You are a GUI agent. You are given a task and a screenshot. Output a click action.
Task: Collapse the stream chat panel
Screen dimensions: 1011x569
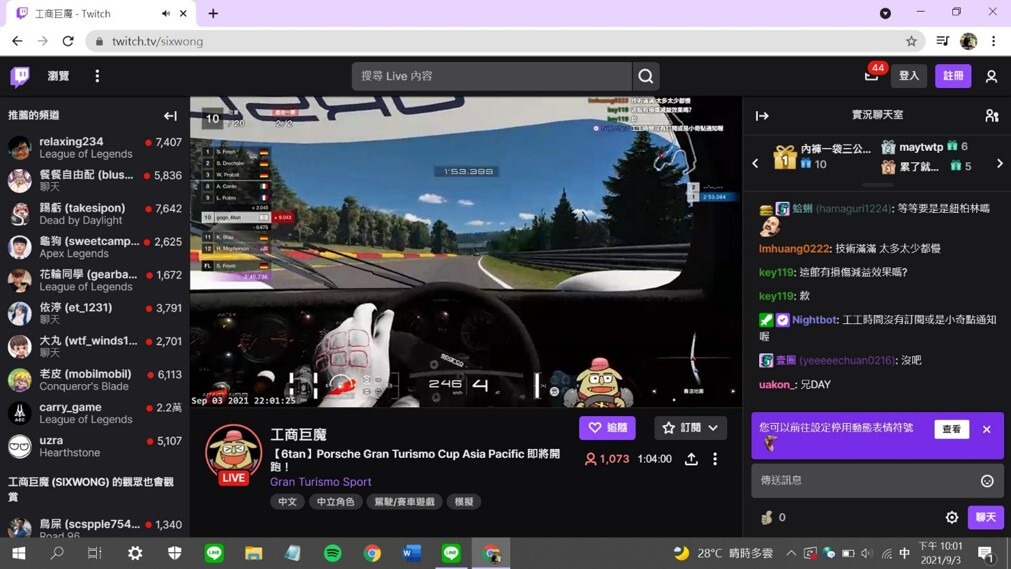pos(762,116)
